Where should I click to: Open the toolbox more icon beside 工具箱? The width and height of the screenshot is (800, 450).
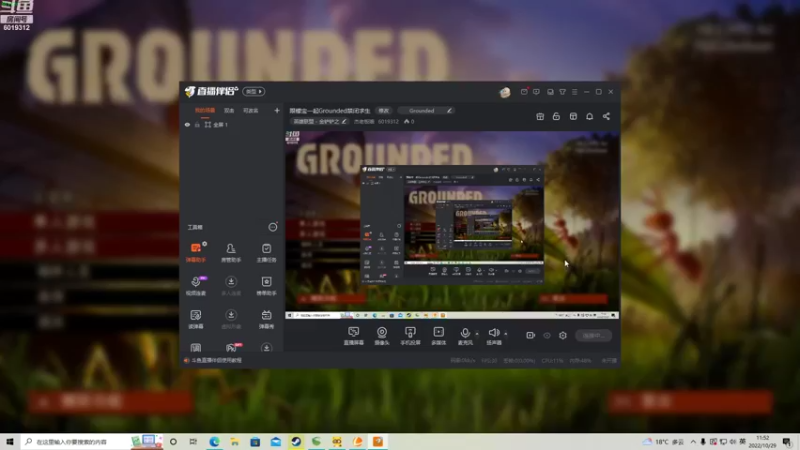pyautogui.click(x=273, y=227)
